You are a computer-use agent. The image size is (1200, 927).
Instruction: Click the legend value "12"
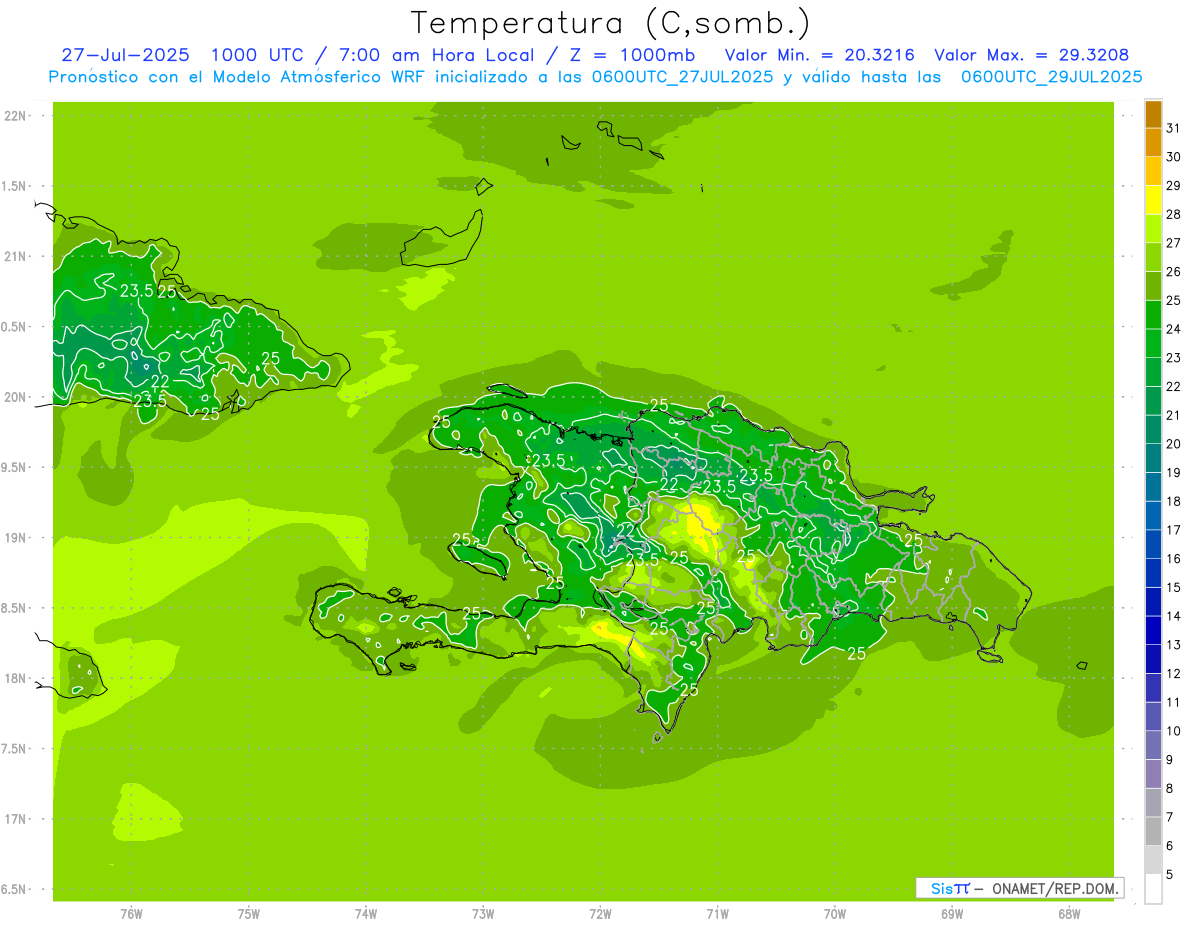point(1173,673)
